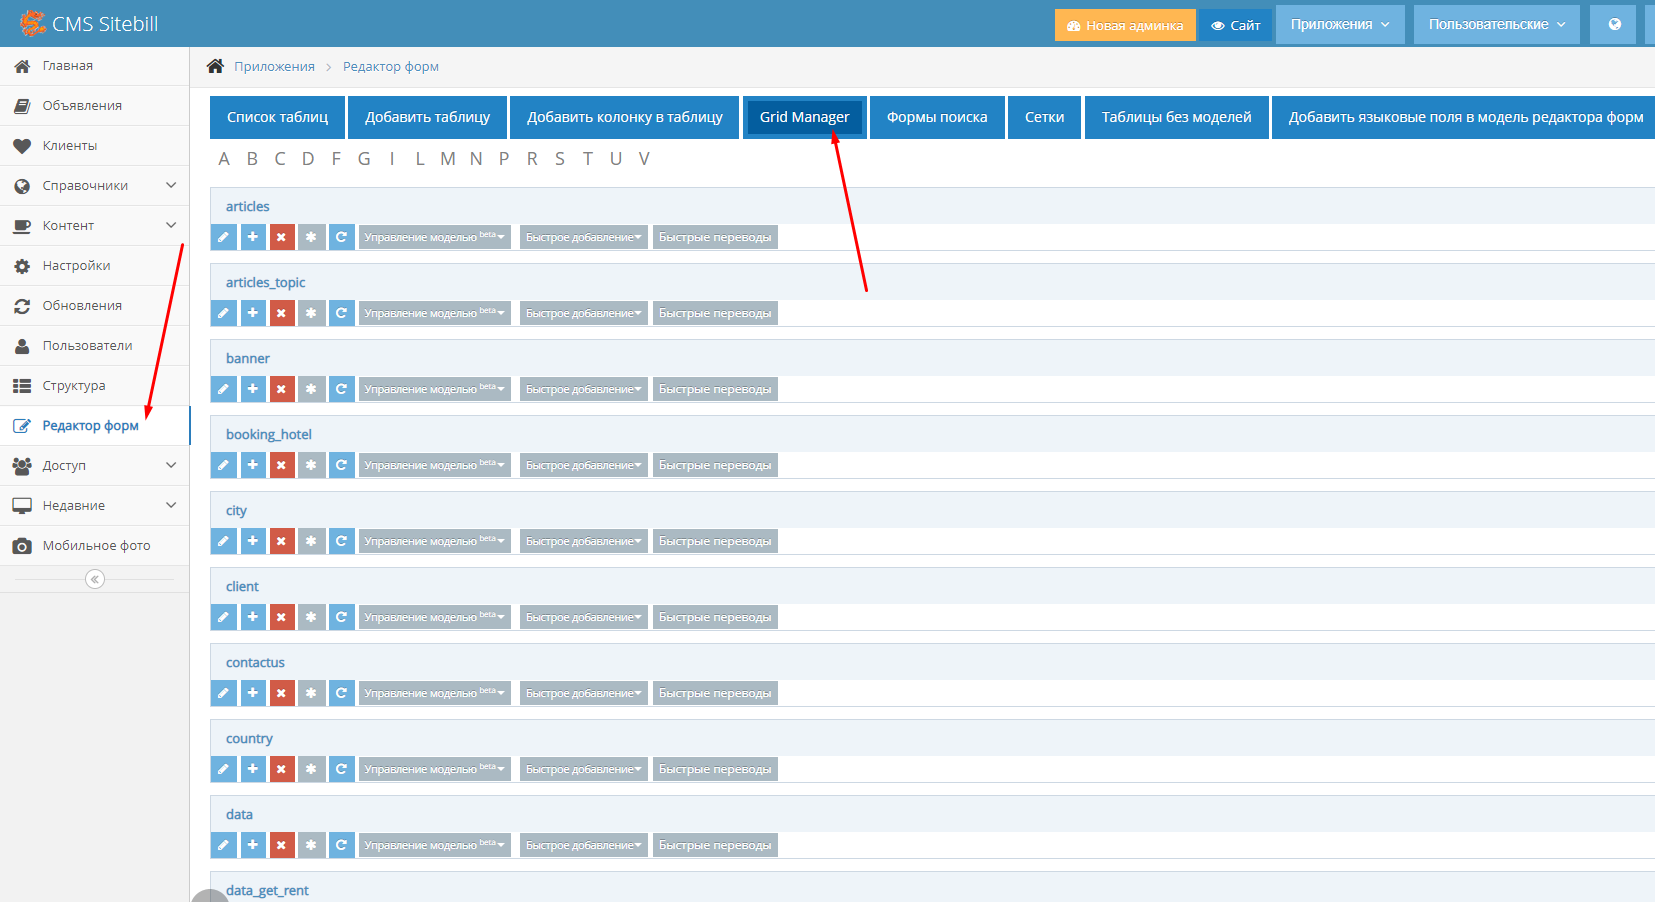Open Управление моделью dropdown for country
This screenshot has width=1655, height=902.
434,769
